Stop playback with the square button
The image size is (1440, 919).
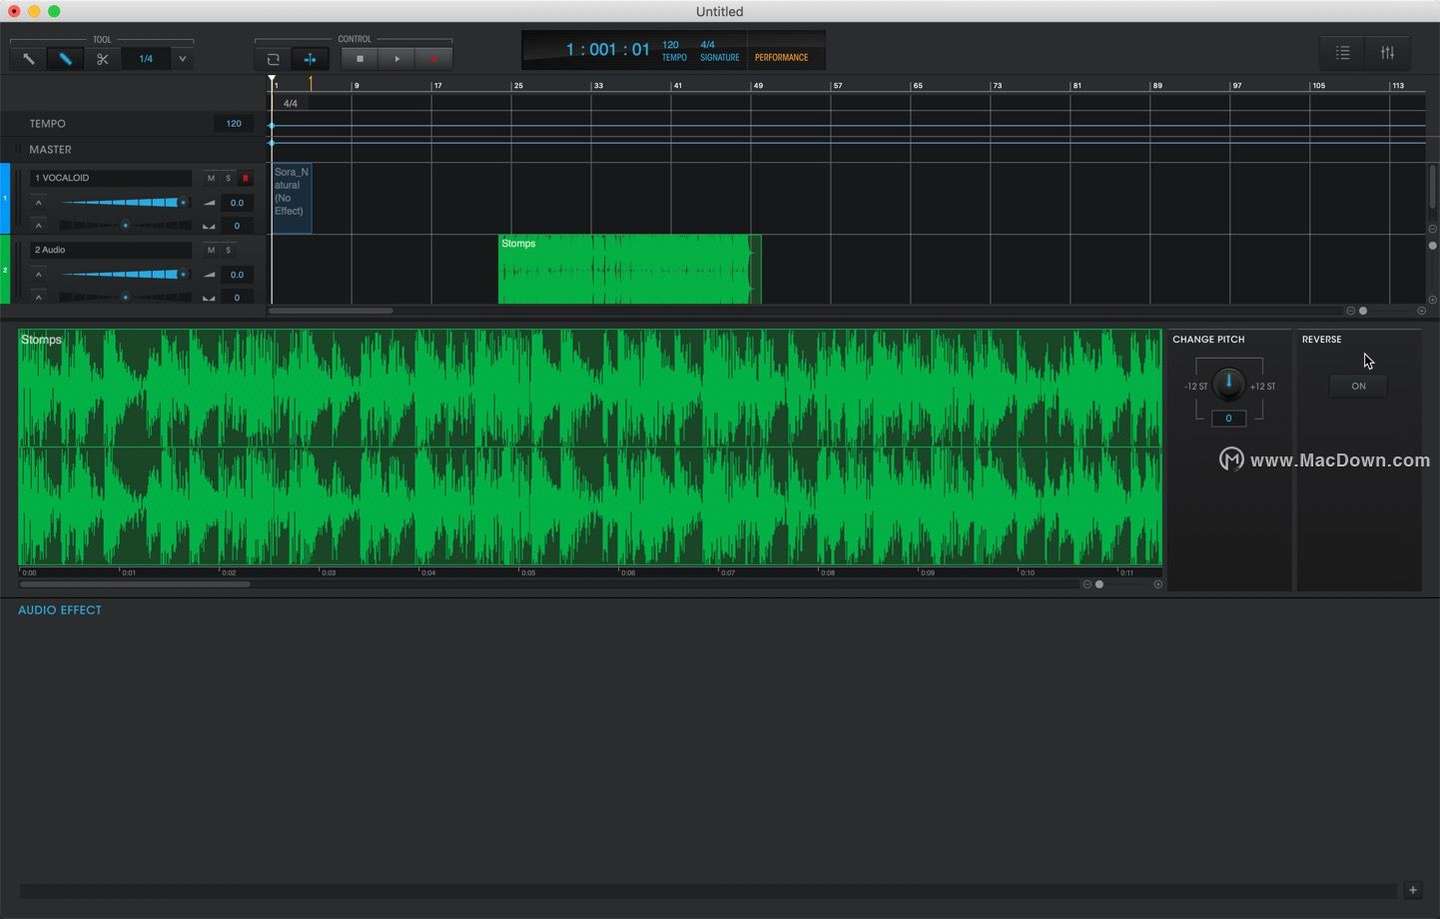coord(360,59)
